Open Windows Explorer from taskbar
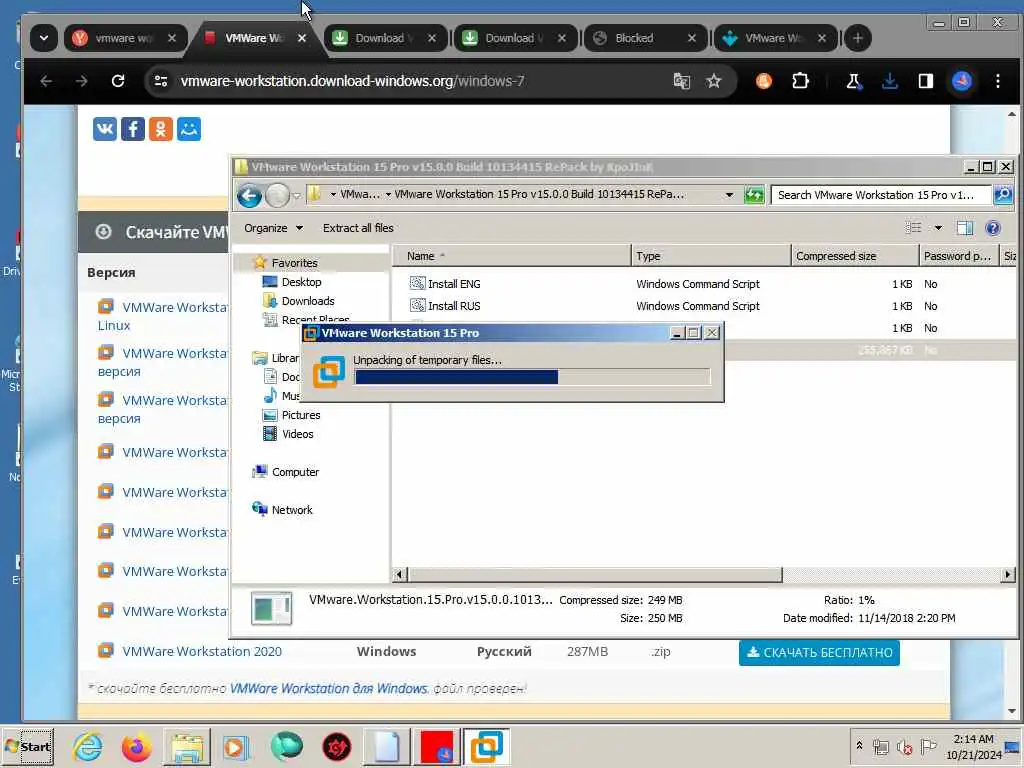 (x=187, y=747)
